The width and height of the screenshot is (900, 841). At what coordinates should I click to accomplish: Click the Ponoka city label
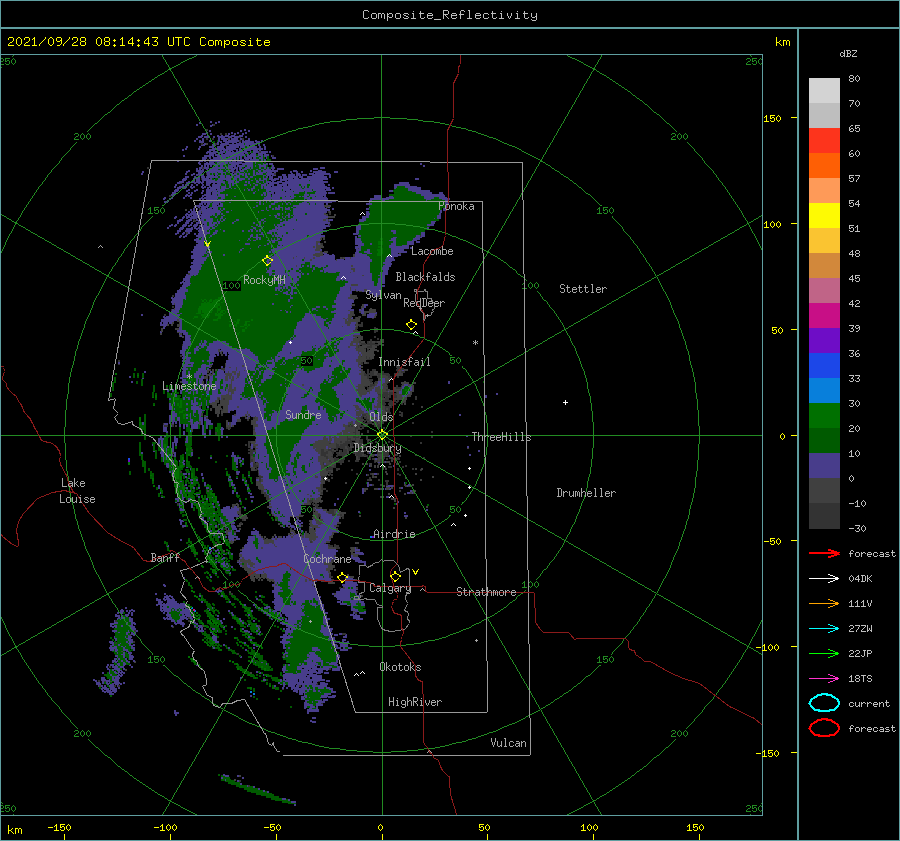coord(456,206)
